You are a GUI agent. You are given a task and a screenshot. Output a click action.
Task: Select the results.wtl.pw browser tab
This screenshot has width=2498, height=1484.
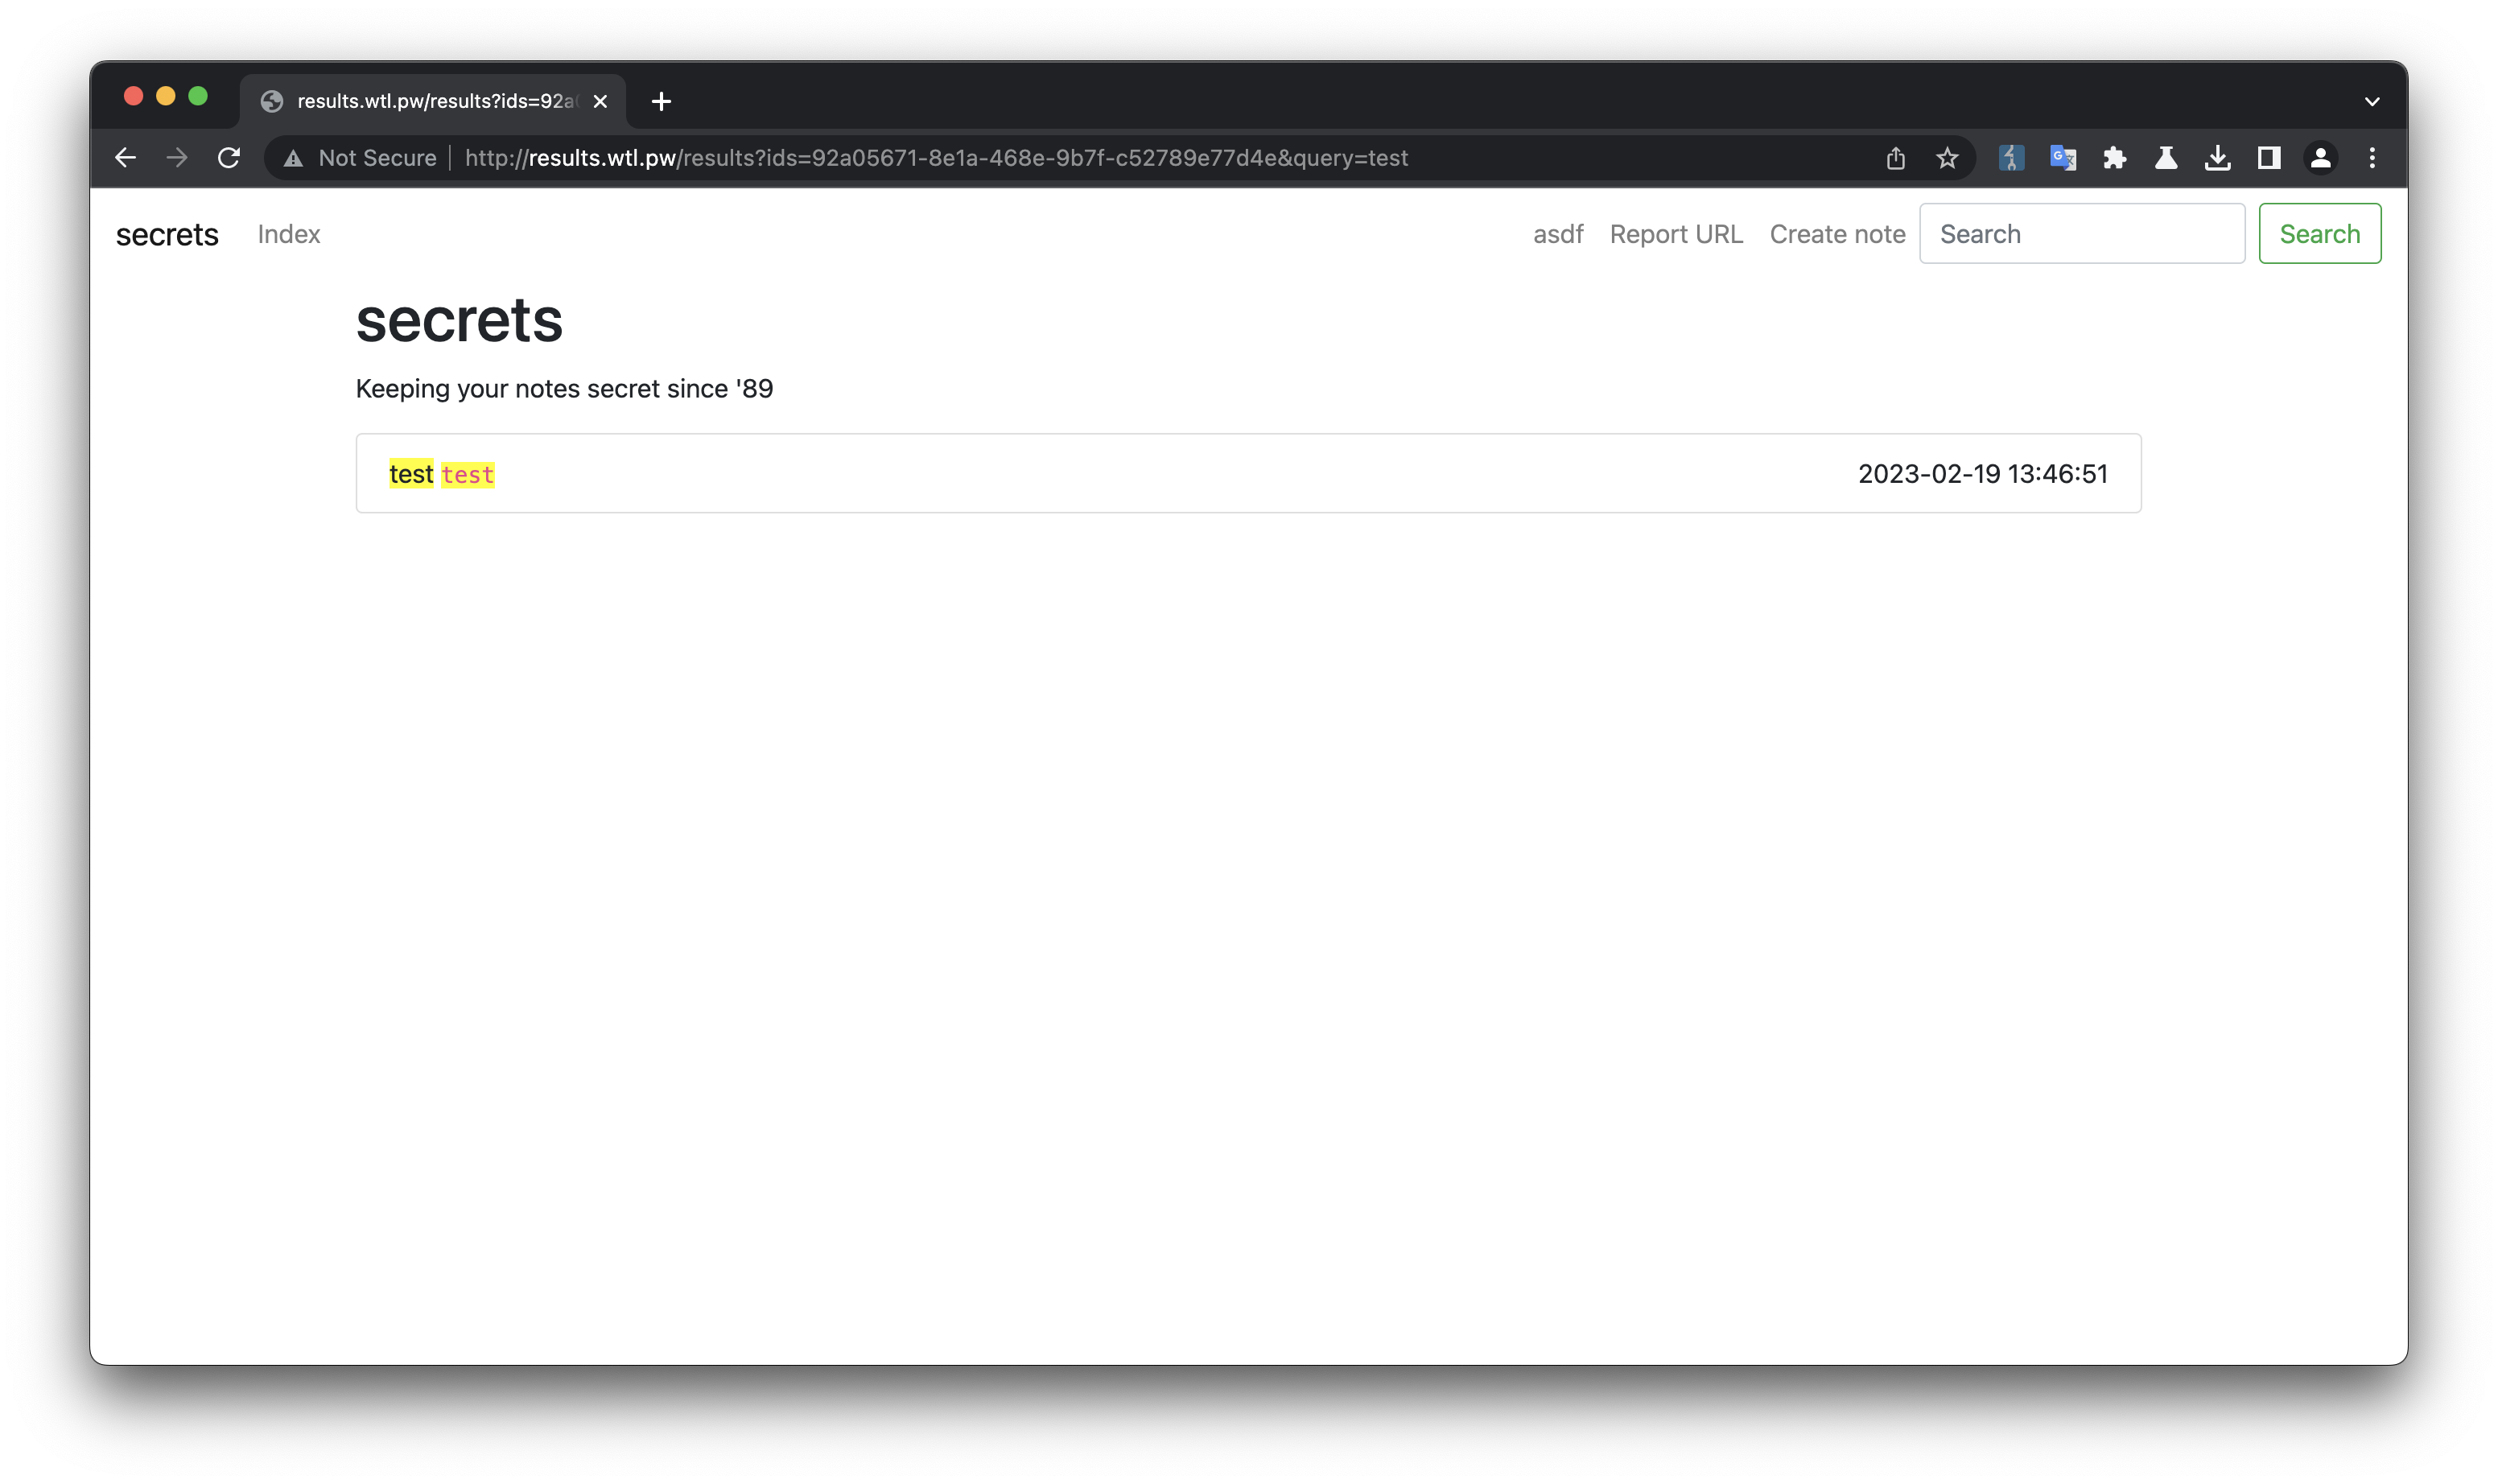click(x=433, y=101)
